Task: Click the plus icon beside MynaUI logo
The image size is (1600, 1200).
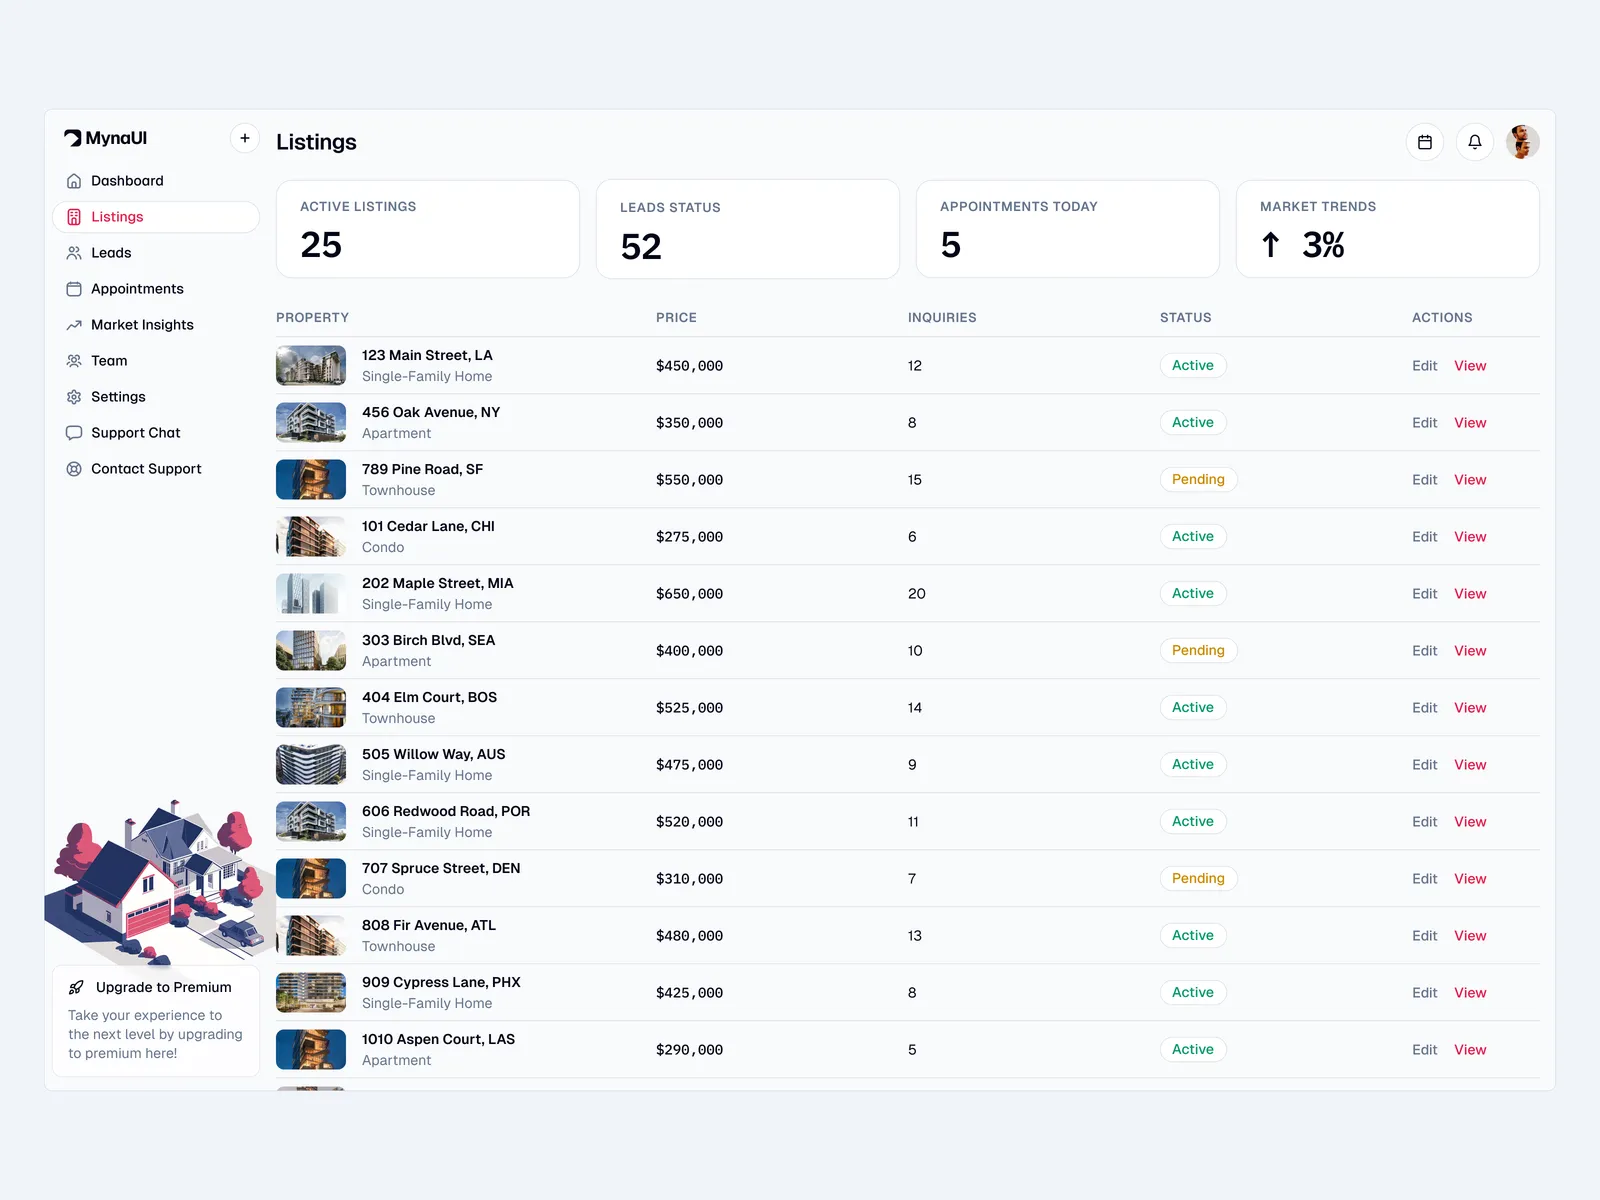Action: coord(245,138)
